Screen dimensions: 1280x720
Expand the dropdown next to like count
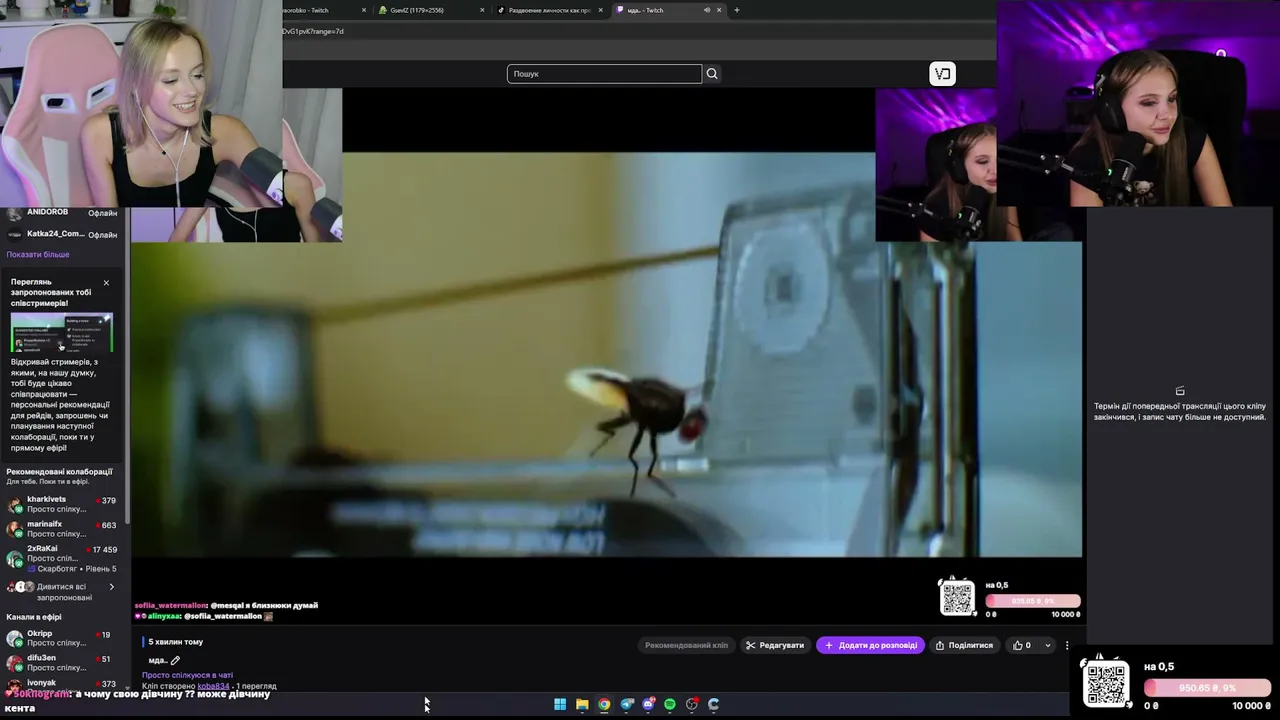click(x=1047, y=646)
